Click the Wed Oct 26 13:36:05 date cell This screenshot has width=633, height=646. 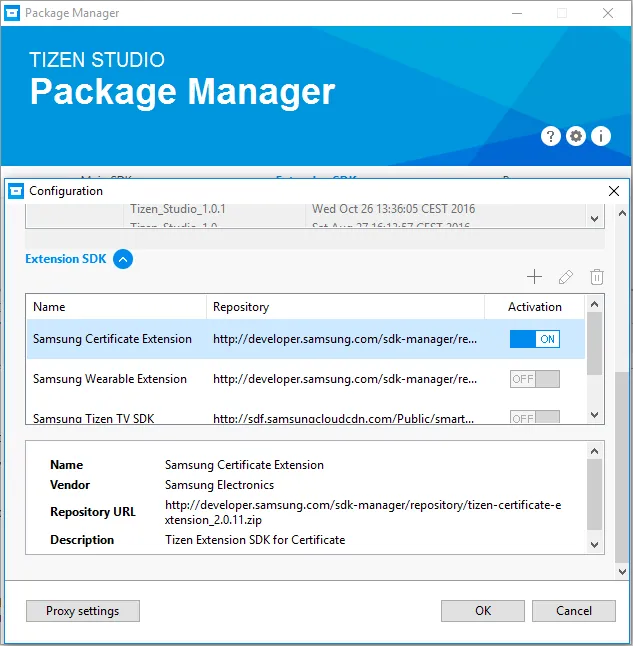[394, 209]
